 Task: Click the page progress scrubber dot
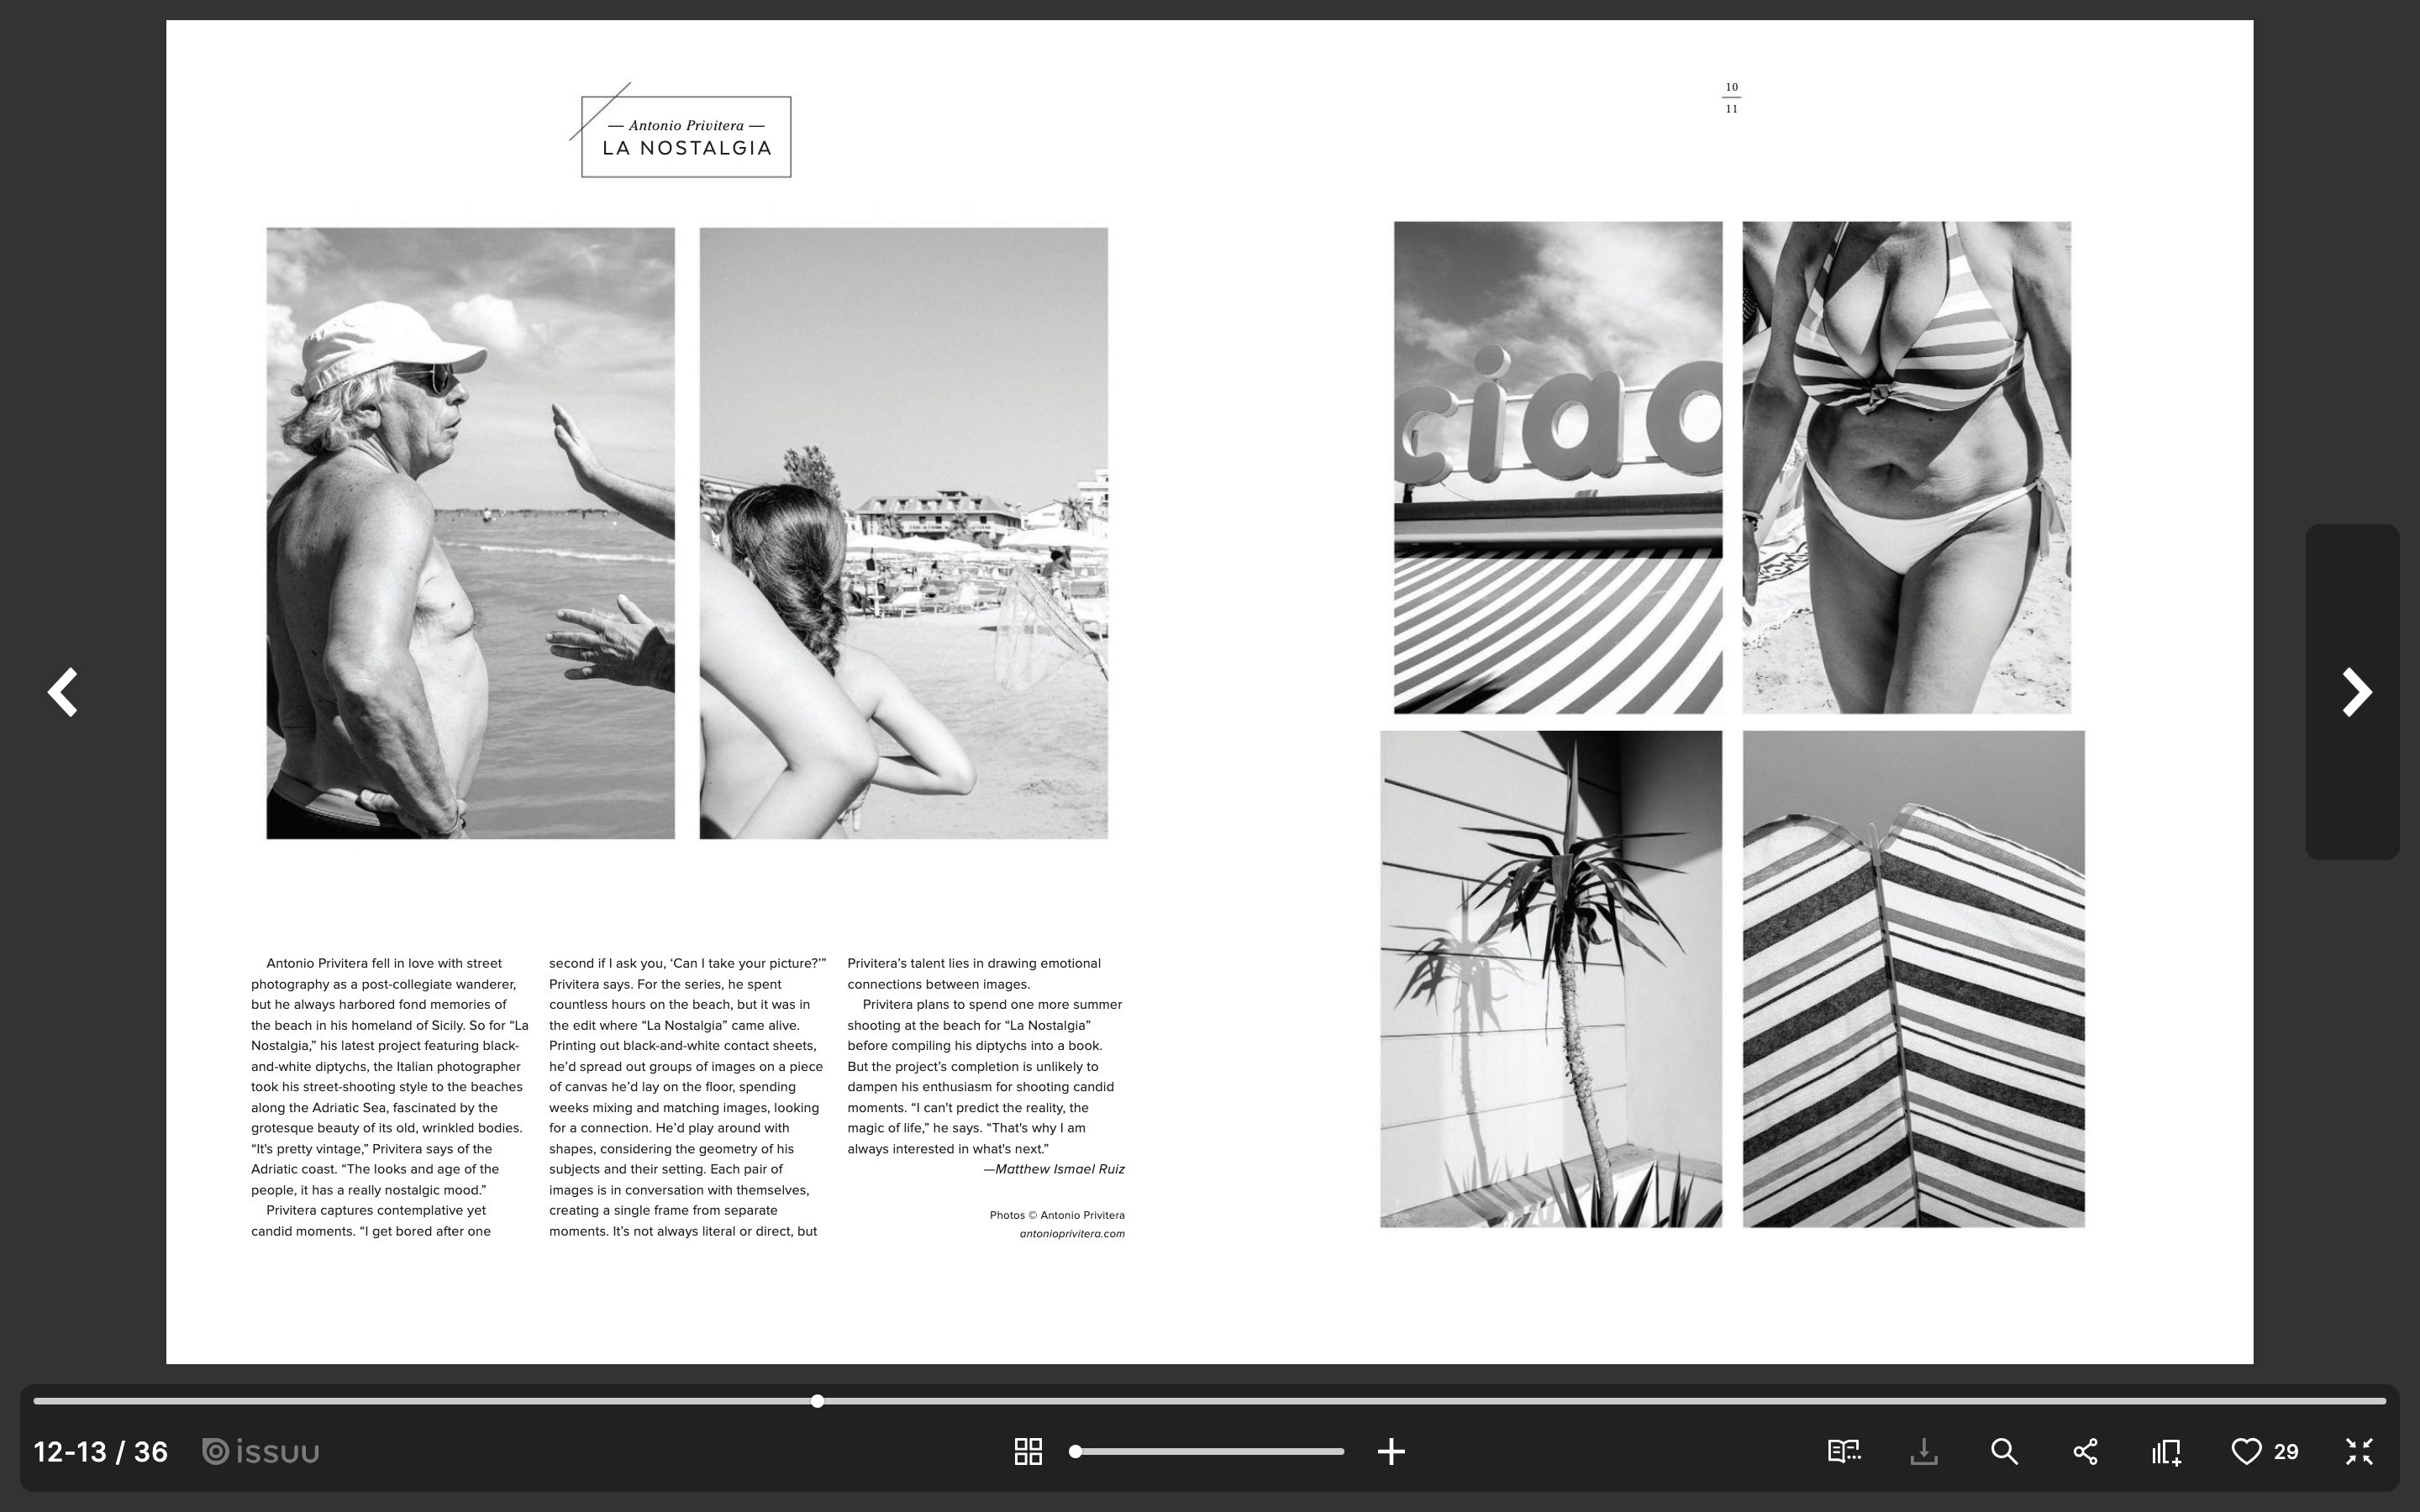click(x=817, y=1401)
